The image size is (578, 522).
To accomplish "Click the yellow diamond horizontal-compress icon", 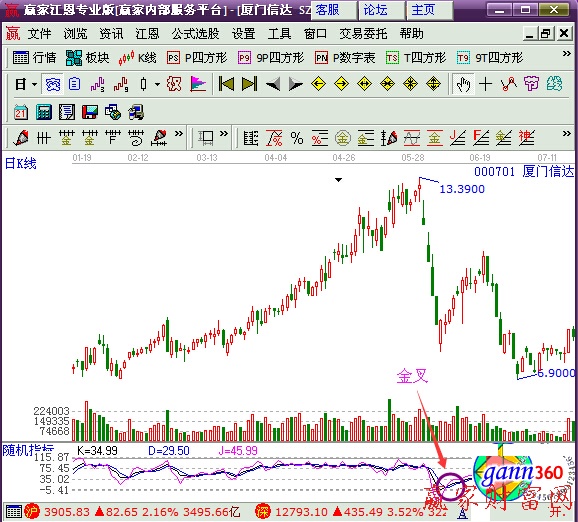I will 387,84.
